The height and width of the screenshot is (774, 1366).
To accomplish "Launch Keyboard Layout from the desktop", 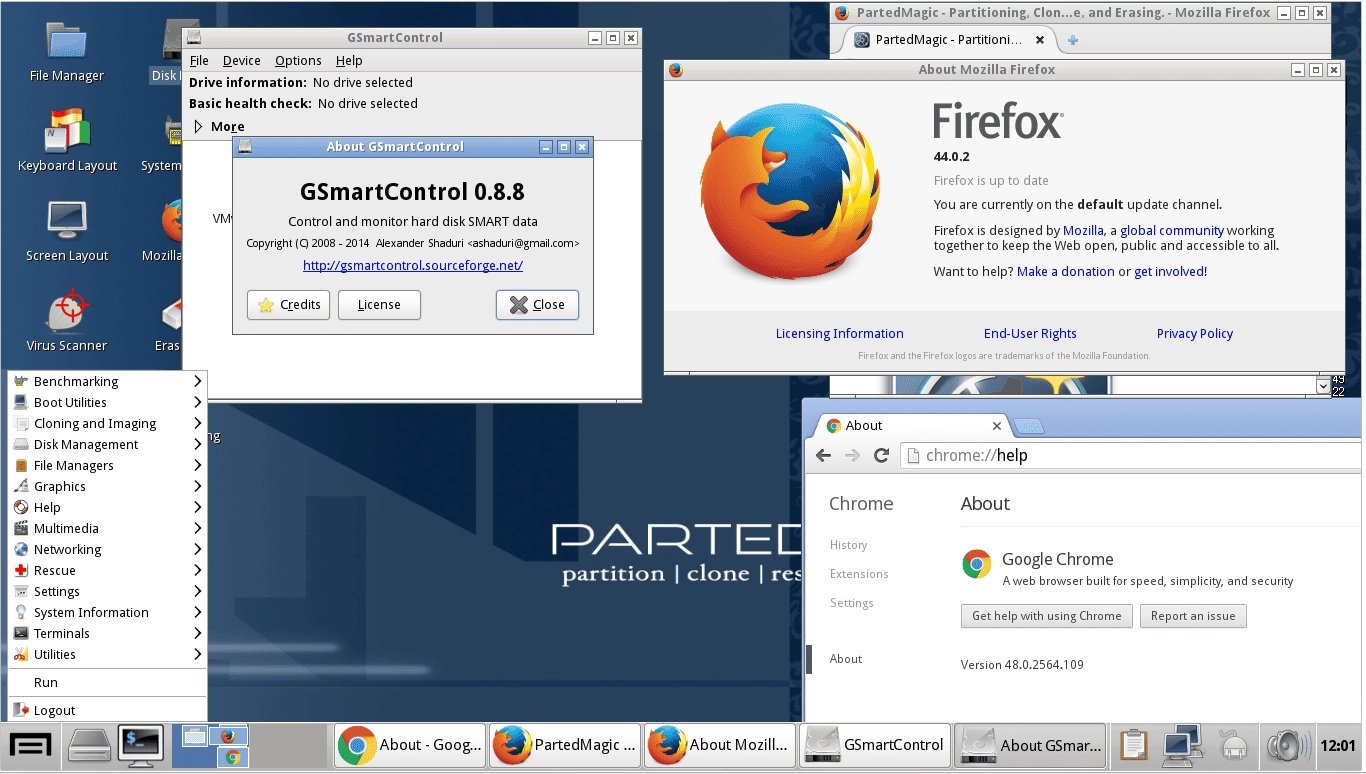I will click(x=67, y=140).
